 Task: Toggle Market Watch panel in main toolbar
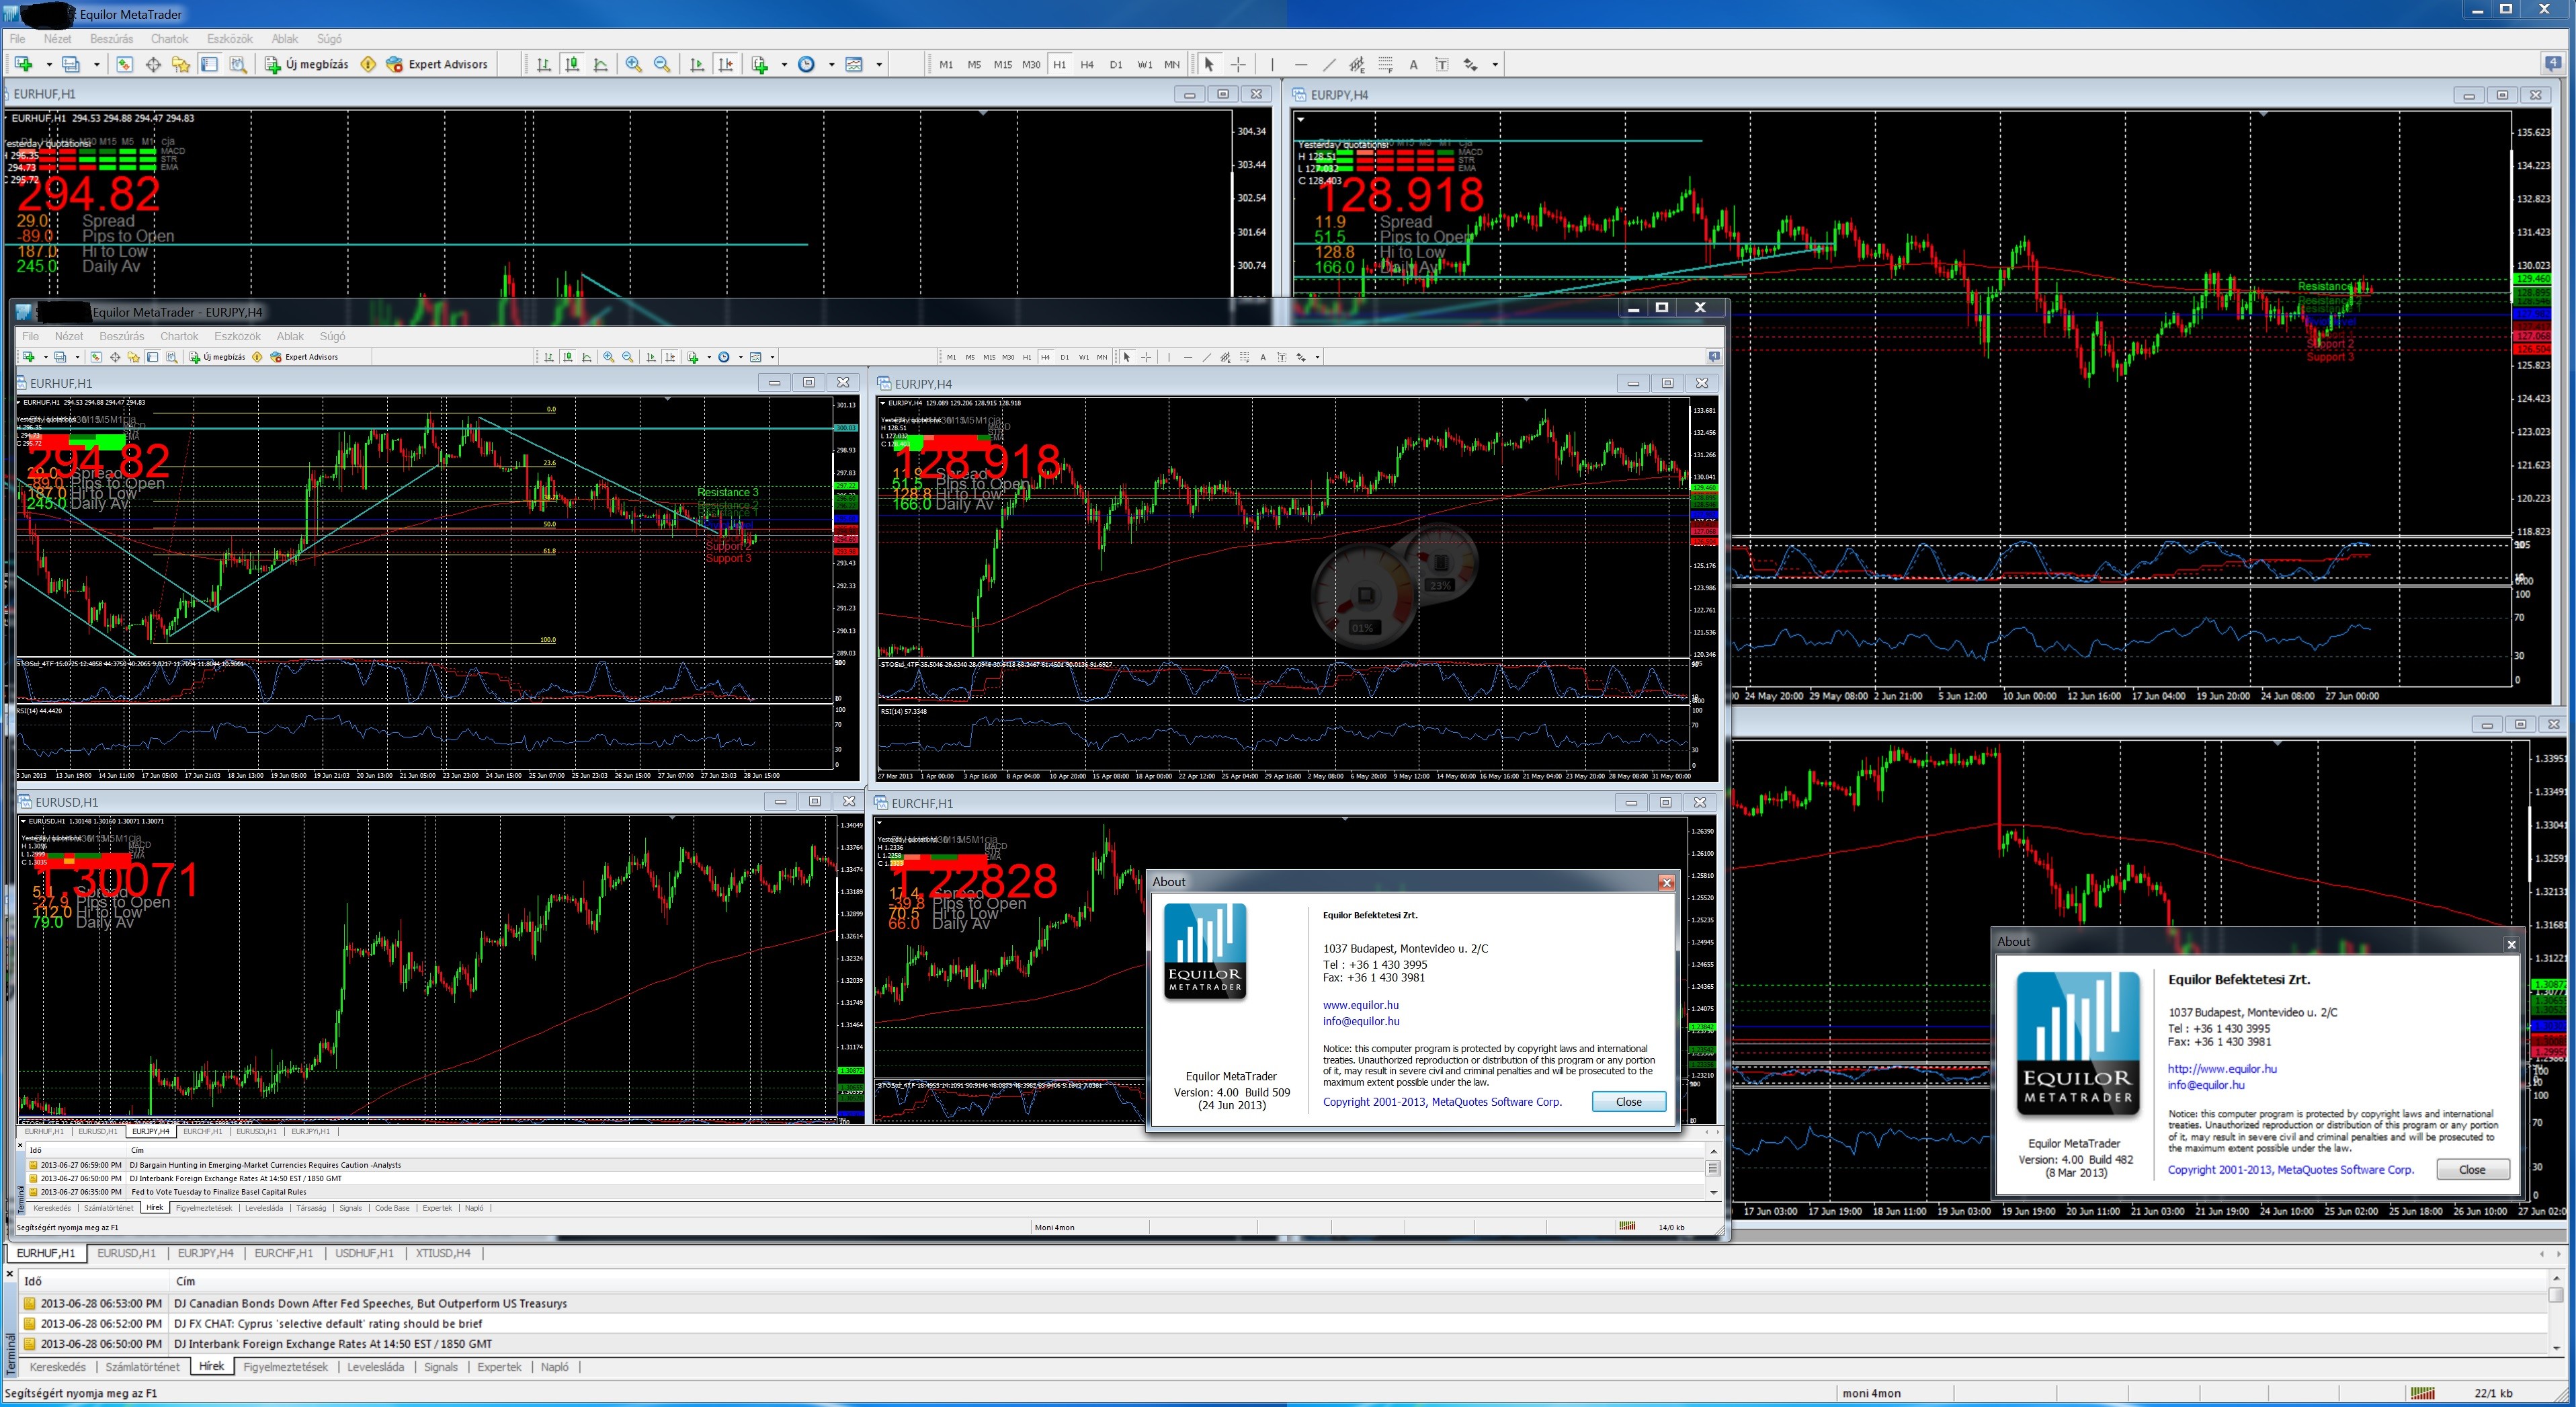[x=124, y=64]
